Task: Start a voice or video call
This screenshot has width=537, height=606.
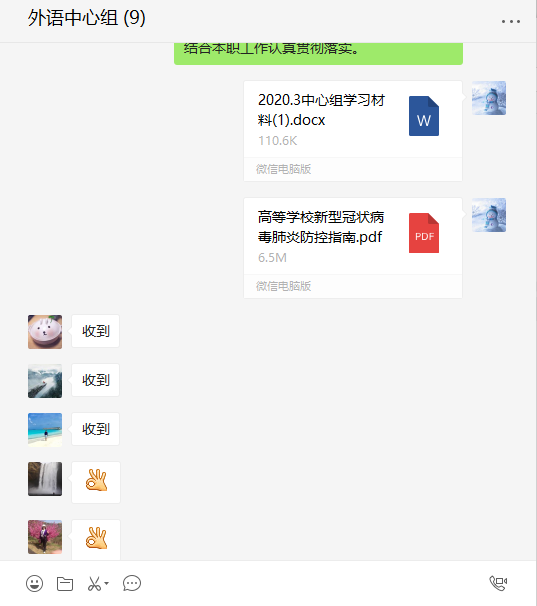Action: 498,583
